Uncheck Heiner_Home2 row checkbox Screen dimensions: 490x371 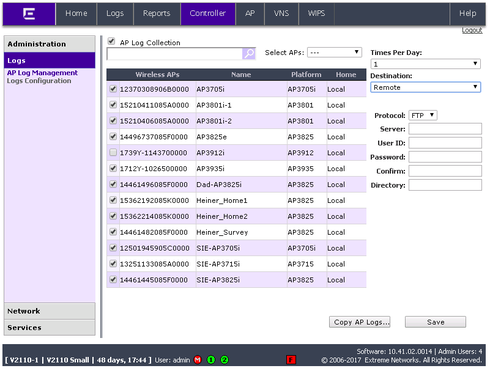[113, 216]
